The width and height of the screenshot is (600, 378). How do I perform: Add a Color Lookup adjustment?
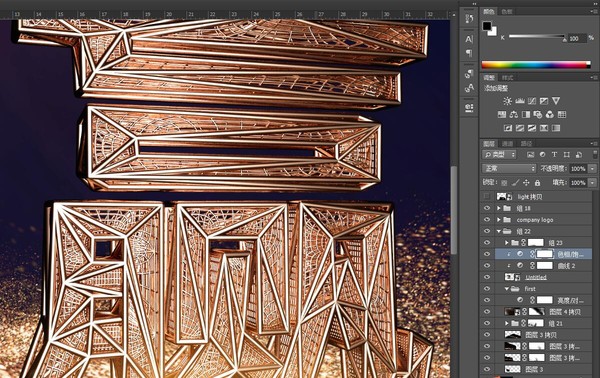562,114
